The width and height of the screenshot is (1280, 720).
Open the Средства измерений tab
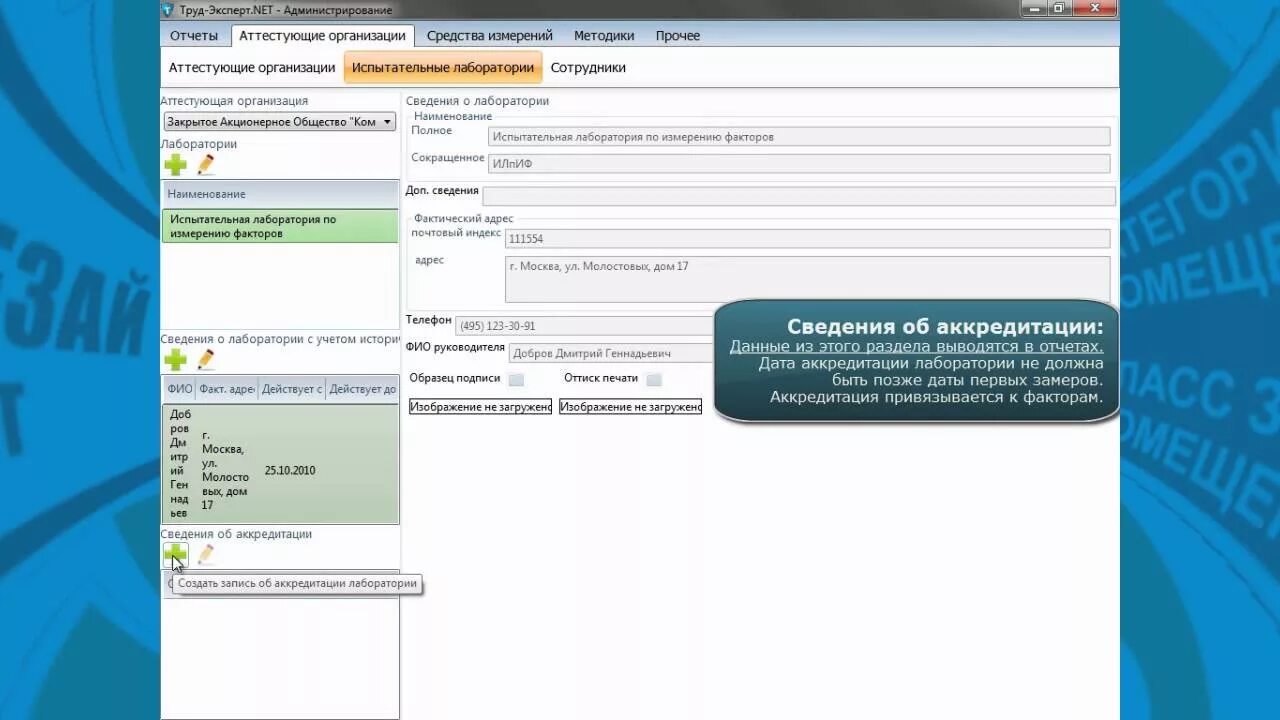[490, 35]
